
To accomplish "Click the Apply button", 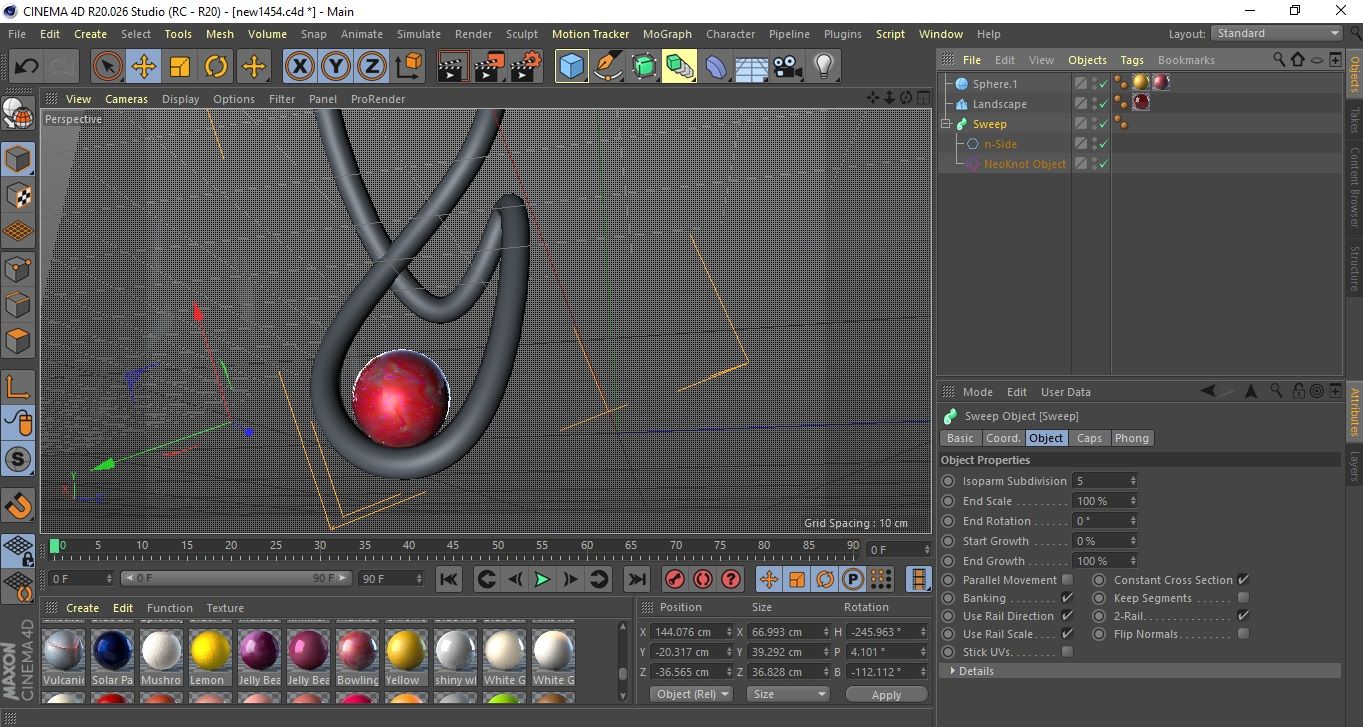I will pos(886,694).
